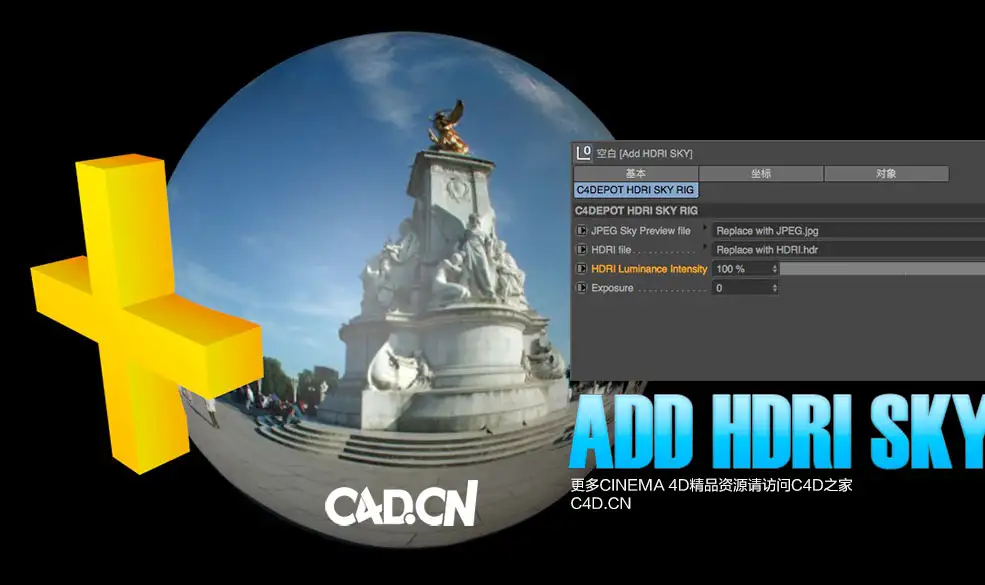985x585 pixels.
Task: Open the 坐标 tab
Action: coord(761,173)
